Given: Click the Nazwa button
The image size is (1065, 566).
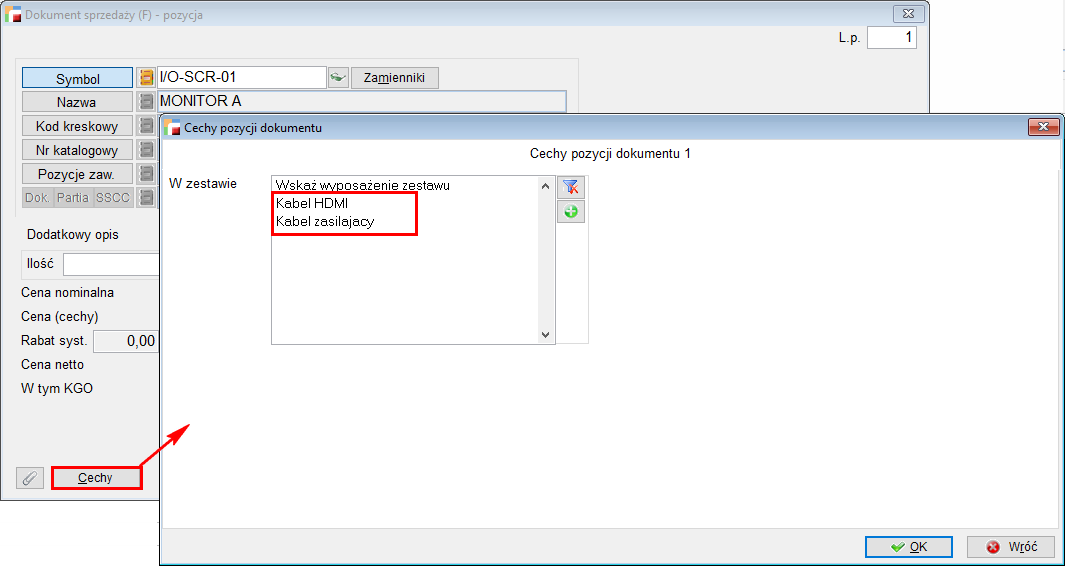Looking at the screenshot, I should (x=77, y=103).
